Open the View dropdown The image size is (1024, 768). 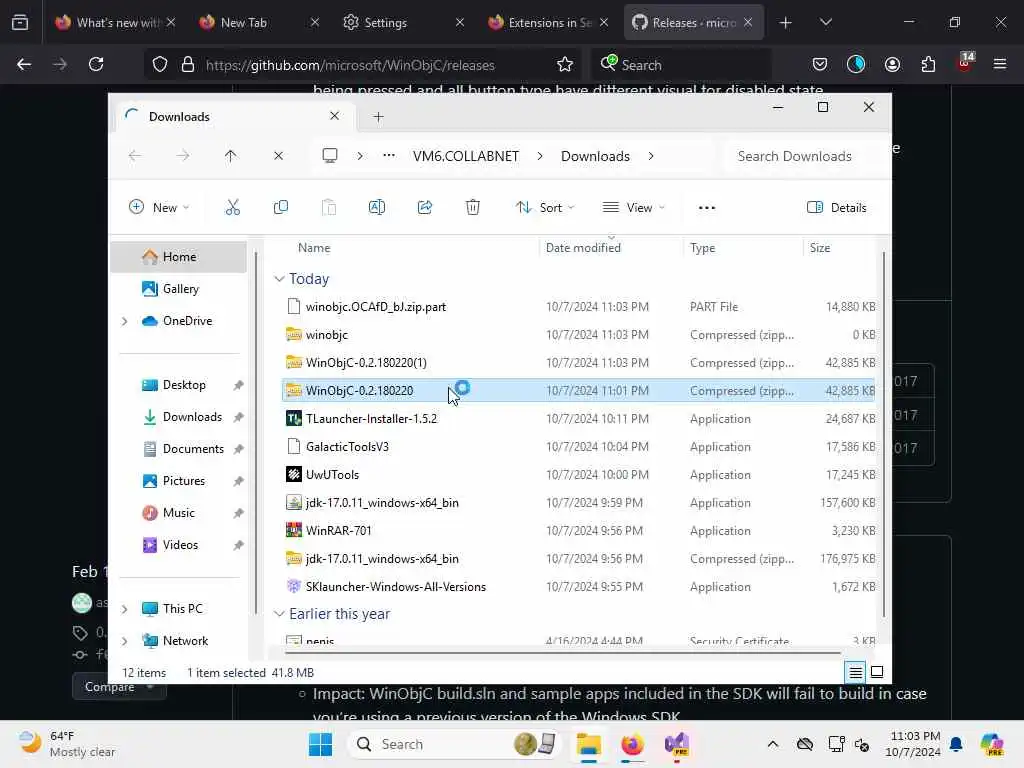pos(633,208)
